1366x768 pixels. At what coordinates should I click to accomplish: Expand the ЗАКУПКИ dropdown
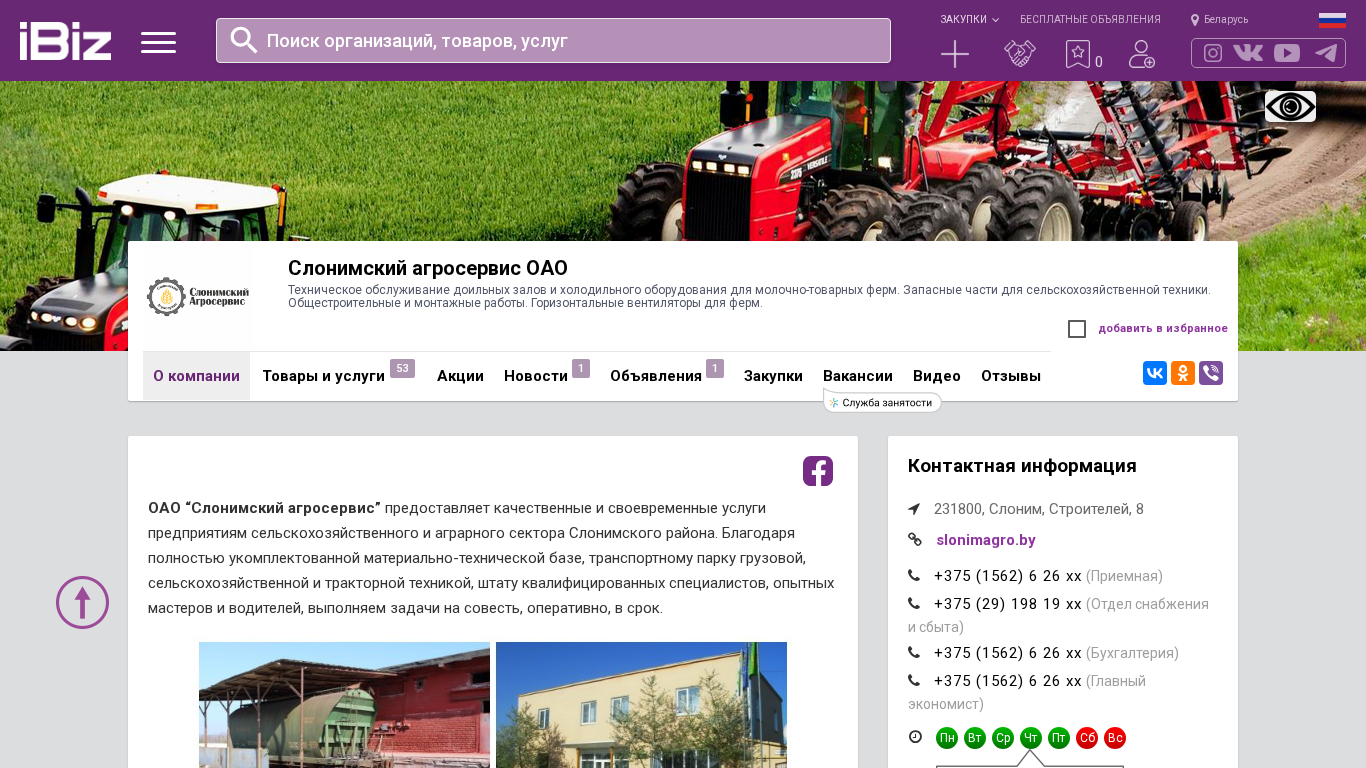(969, 20)
